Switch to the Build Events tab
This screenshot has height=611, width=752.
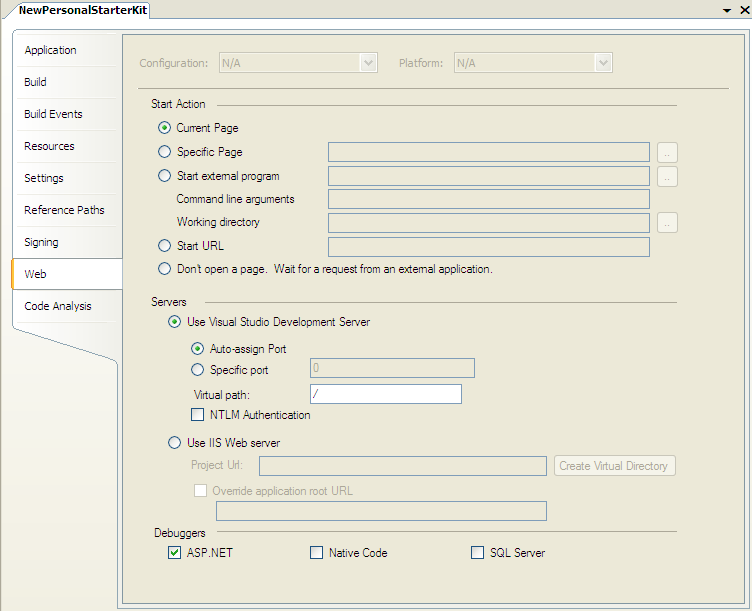pyautogui.click(x=53, y=115)
